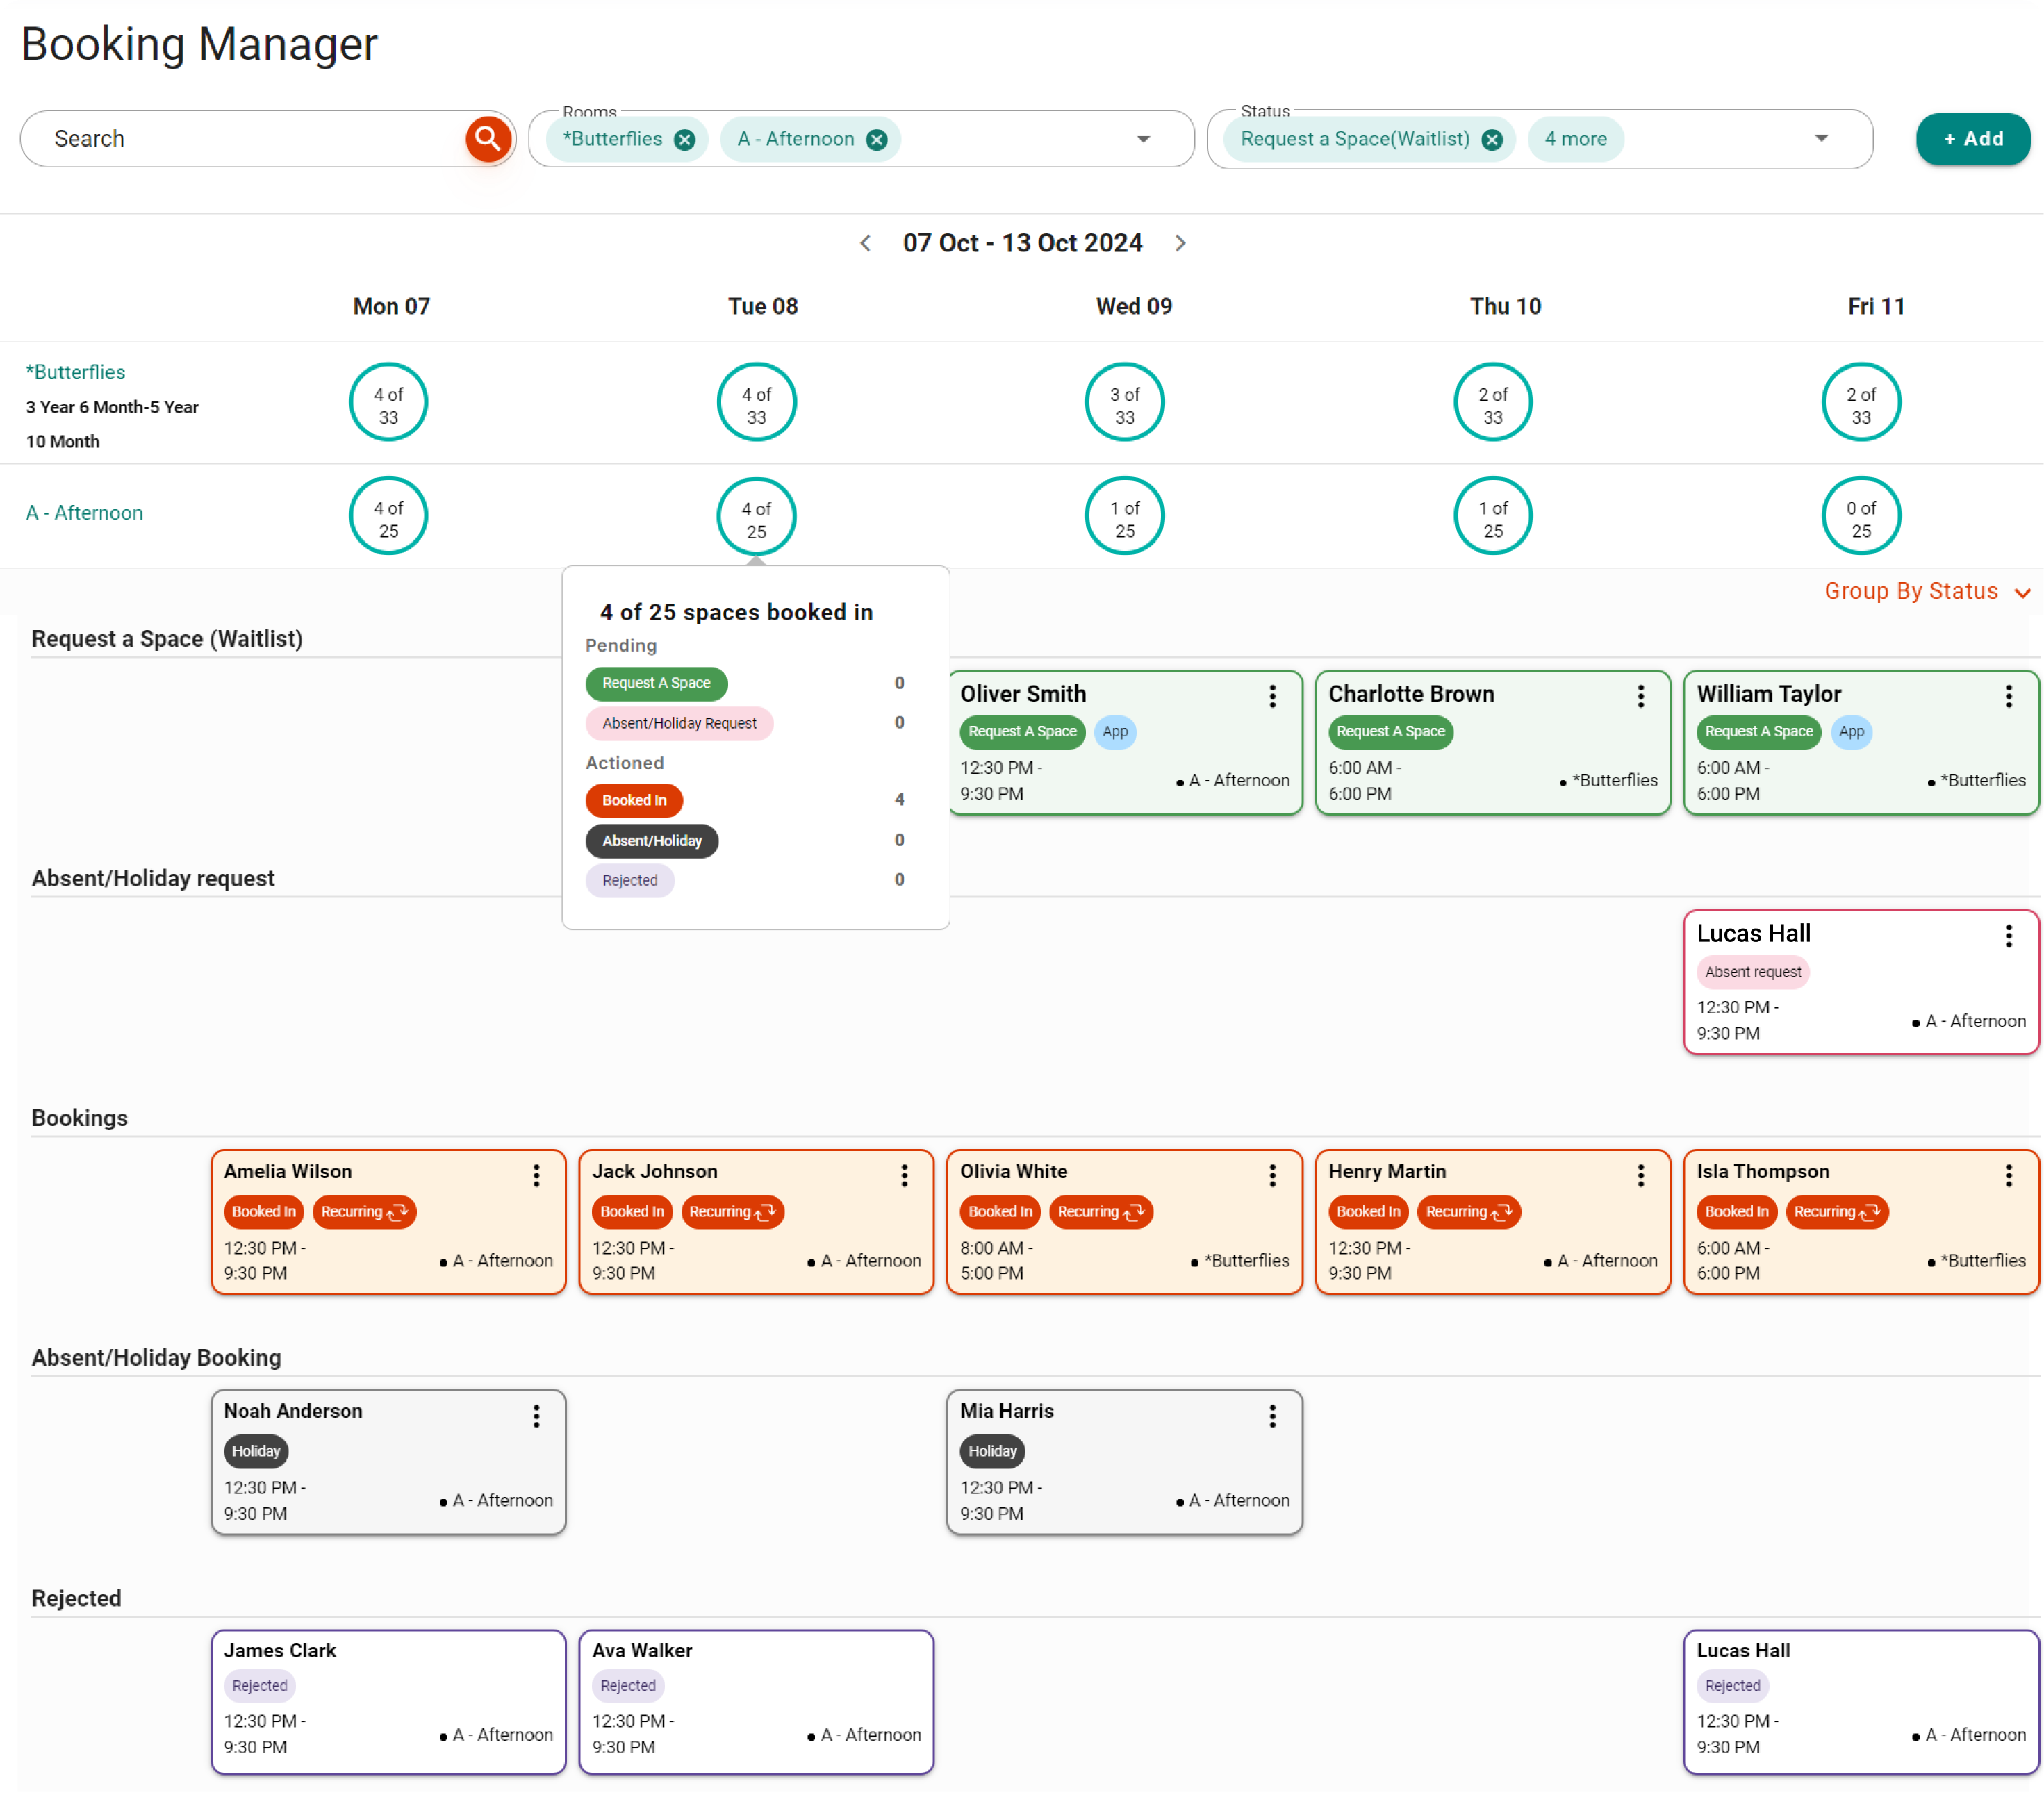Click Rejected badge in popup
Image resolution: width=2044 pixels, height=1804 pixels.
[x=630, y=880]
